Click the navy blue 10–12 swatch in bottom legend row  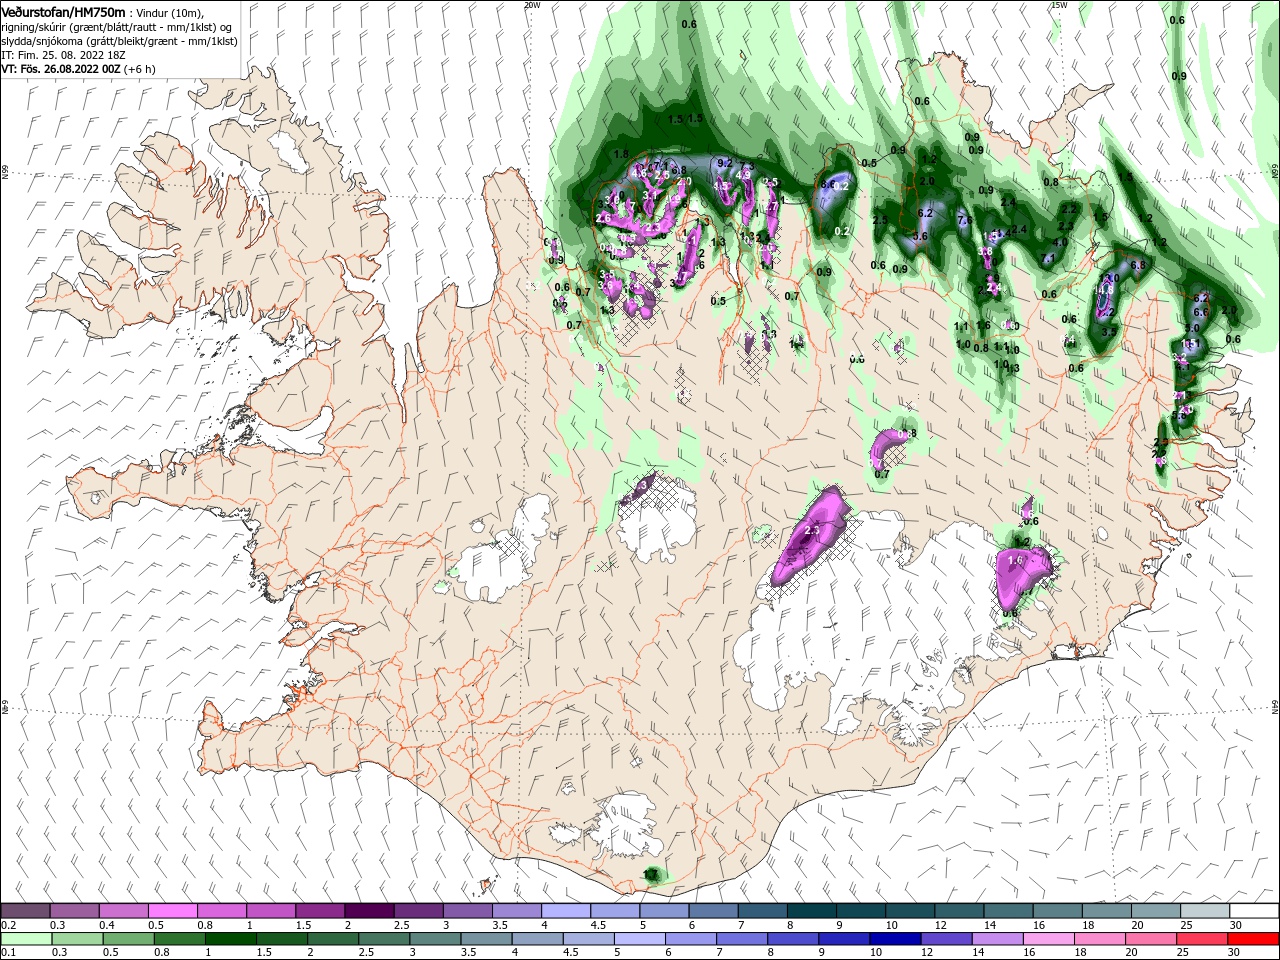894,939
